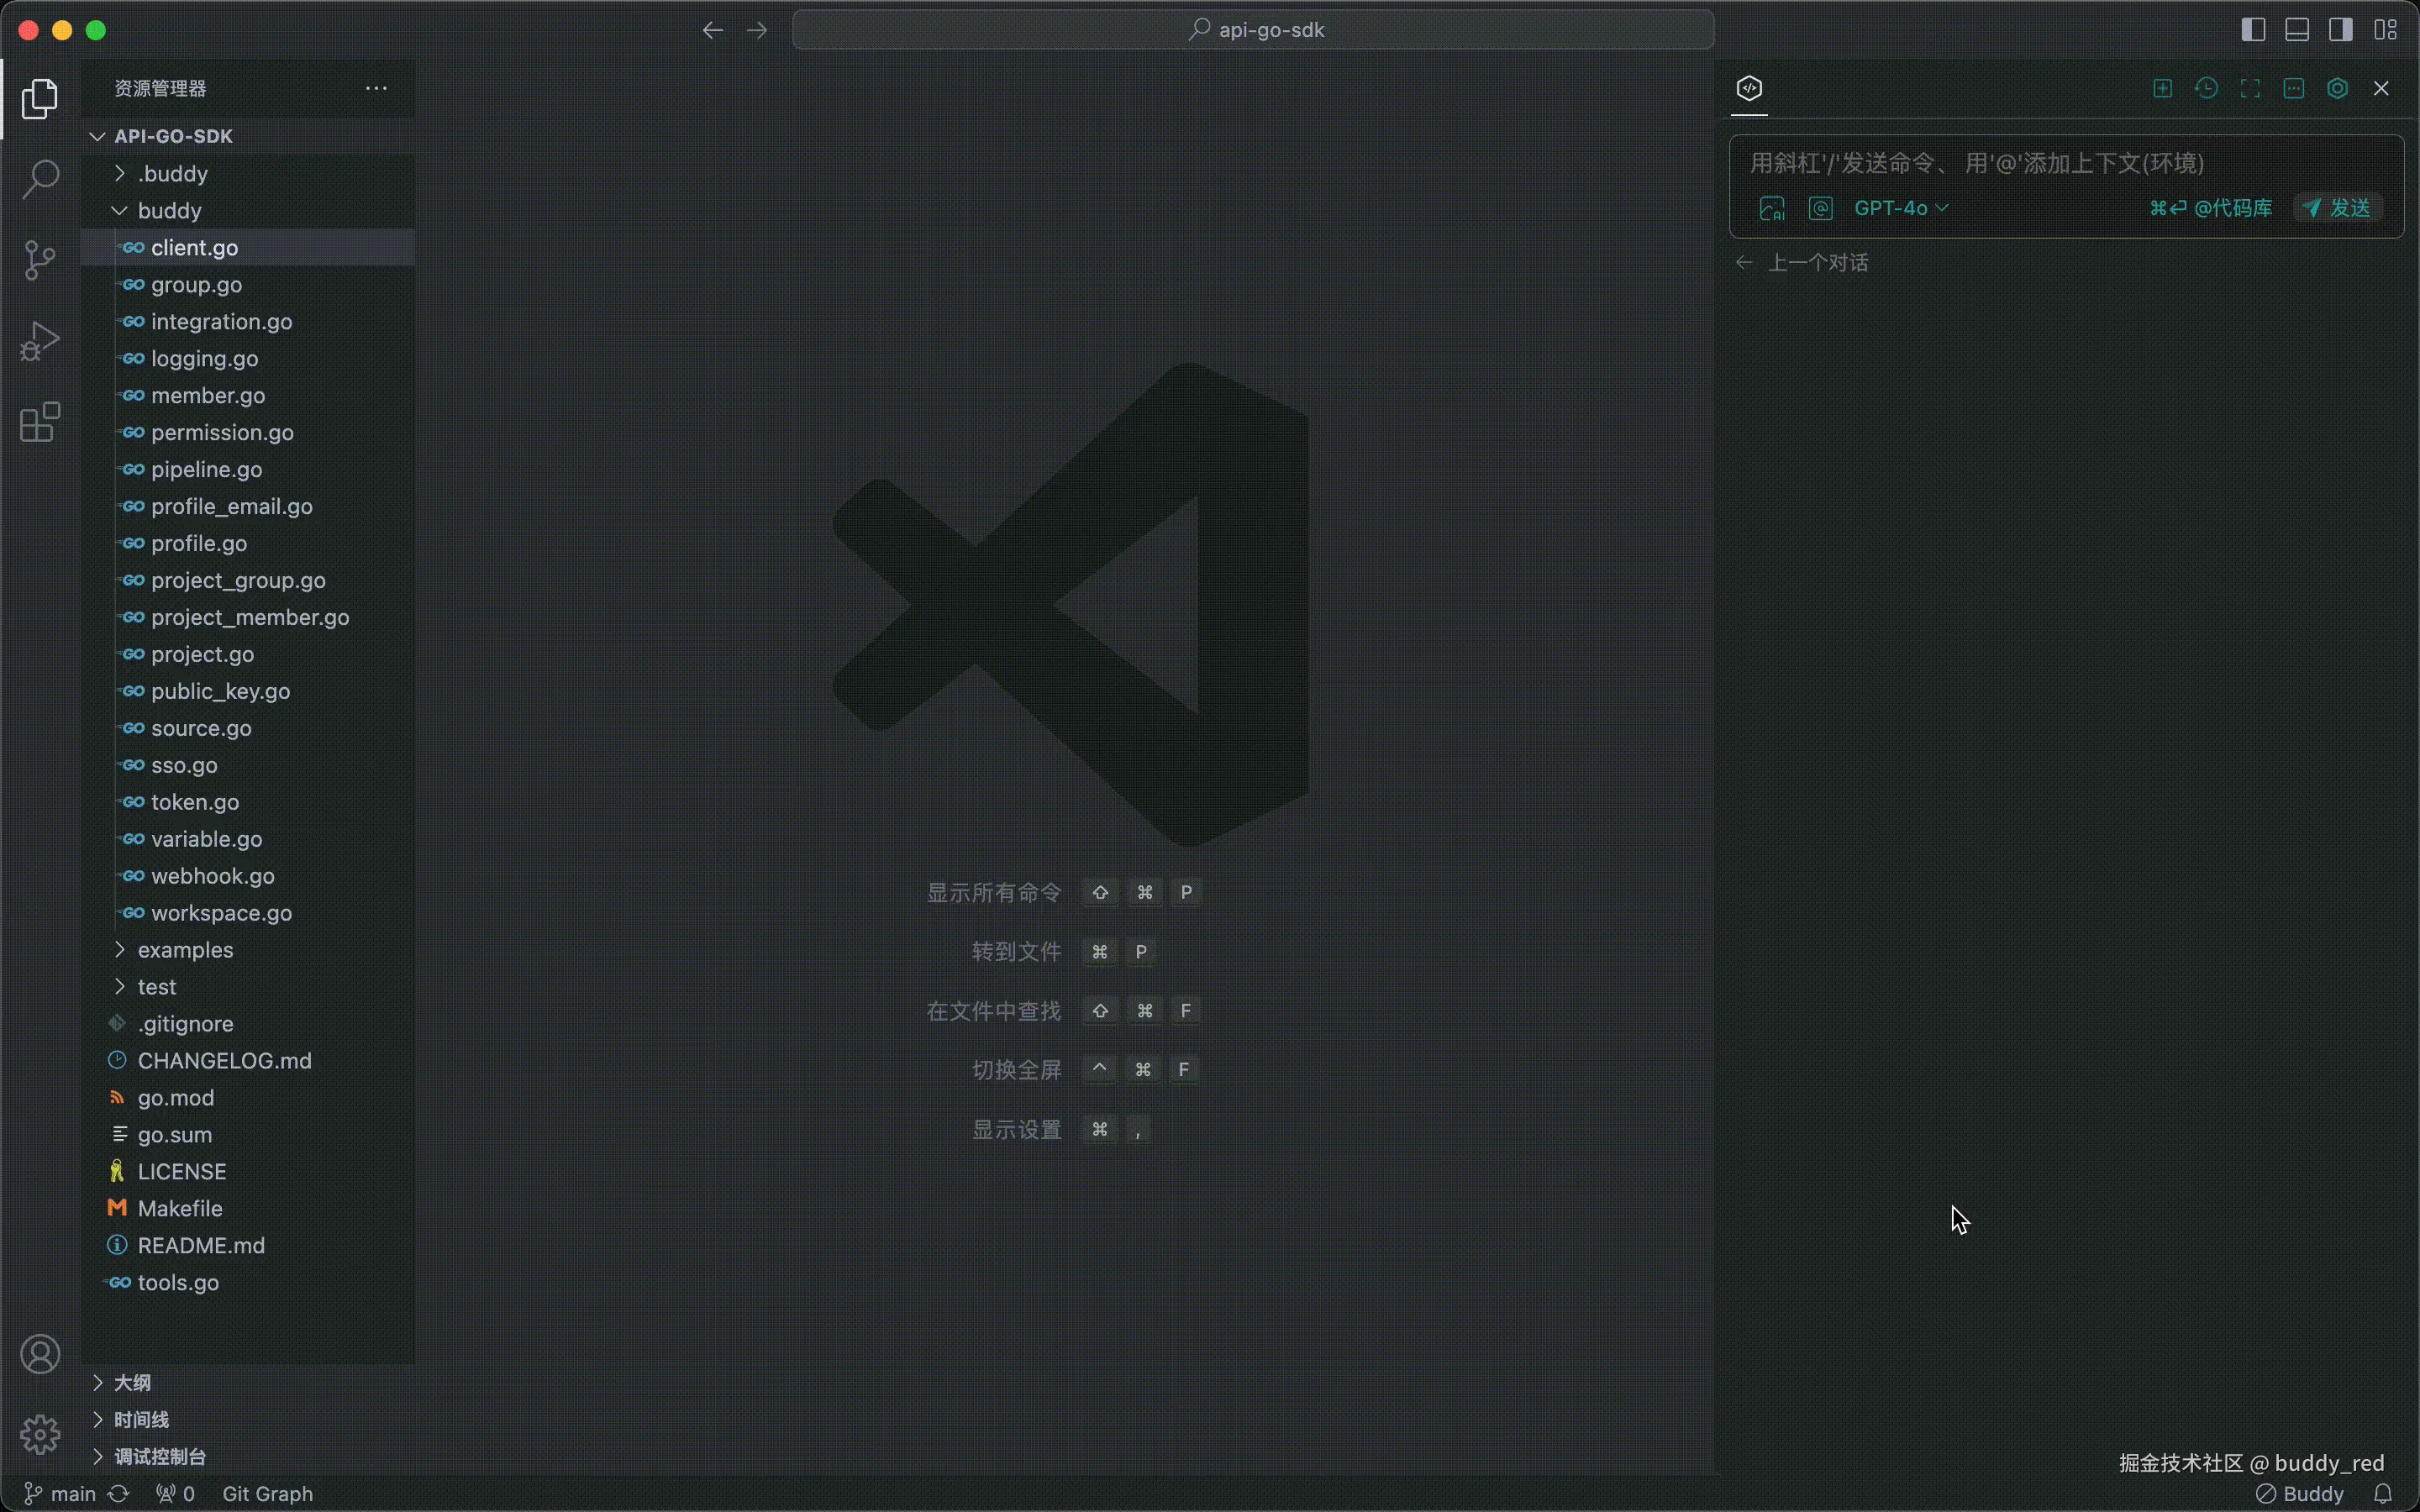Screen dimensions: 2420x1512
Task: Open the Search view in activity bar
Action: coord(40,179)
